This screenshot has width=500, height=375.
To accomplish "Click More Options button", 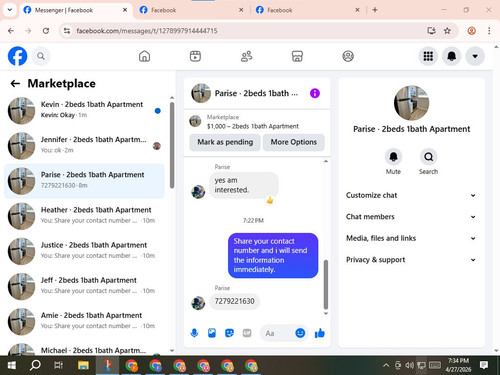I will [294, 142].
